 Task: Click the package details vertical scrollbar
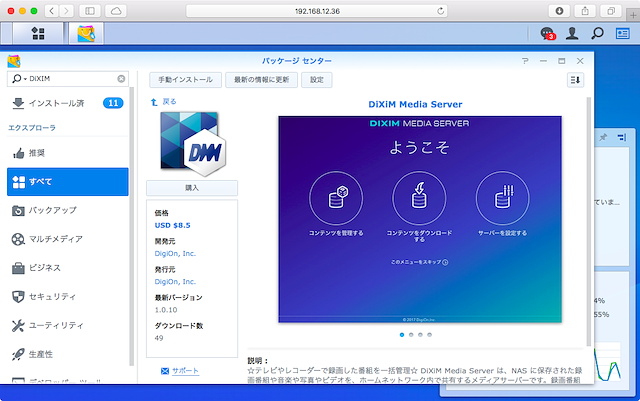coord(589,222)
